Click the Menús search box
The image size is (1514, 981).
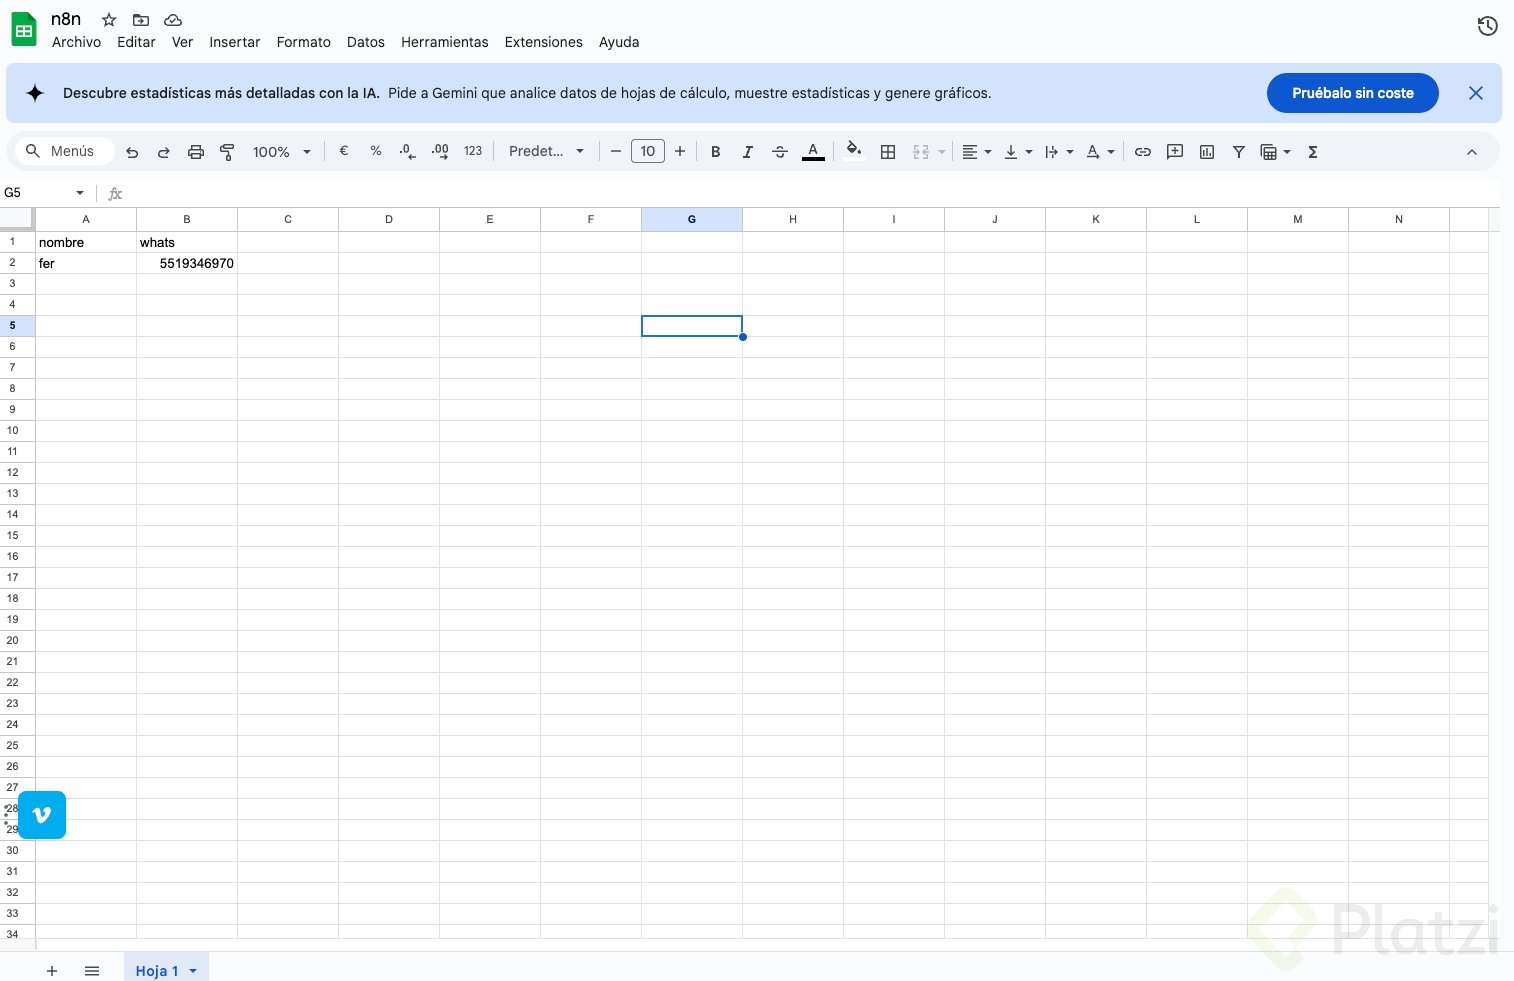(x=66, y=151)
